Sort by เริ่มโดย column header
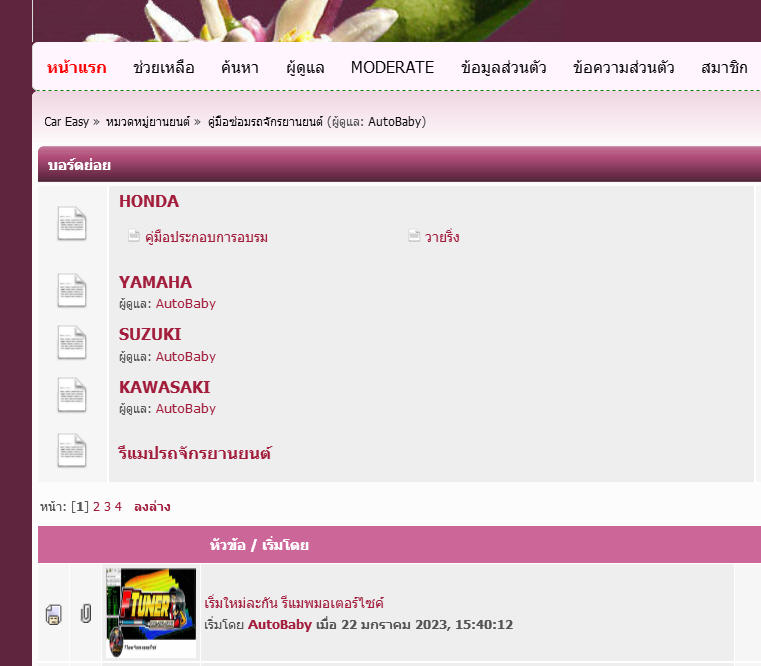Image resolution: width=761 pixels, height=666 pixels. (x=285, y=545)
